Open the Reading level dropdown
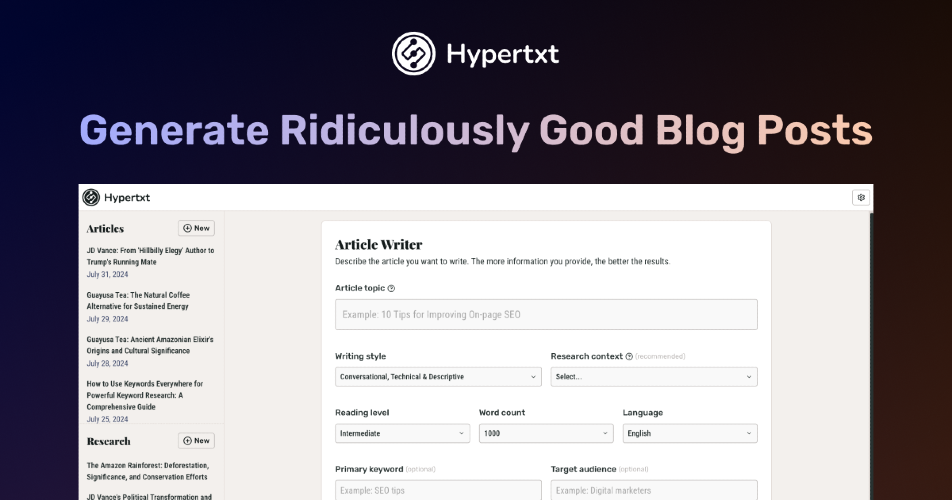952x500 pixels. [x=403, y=433]
